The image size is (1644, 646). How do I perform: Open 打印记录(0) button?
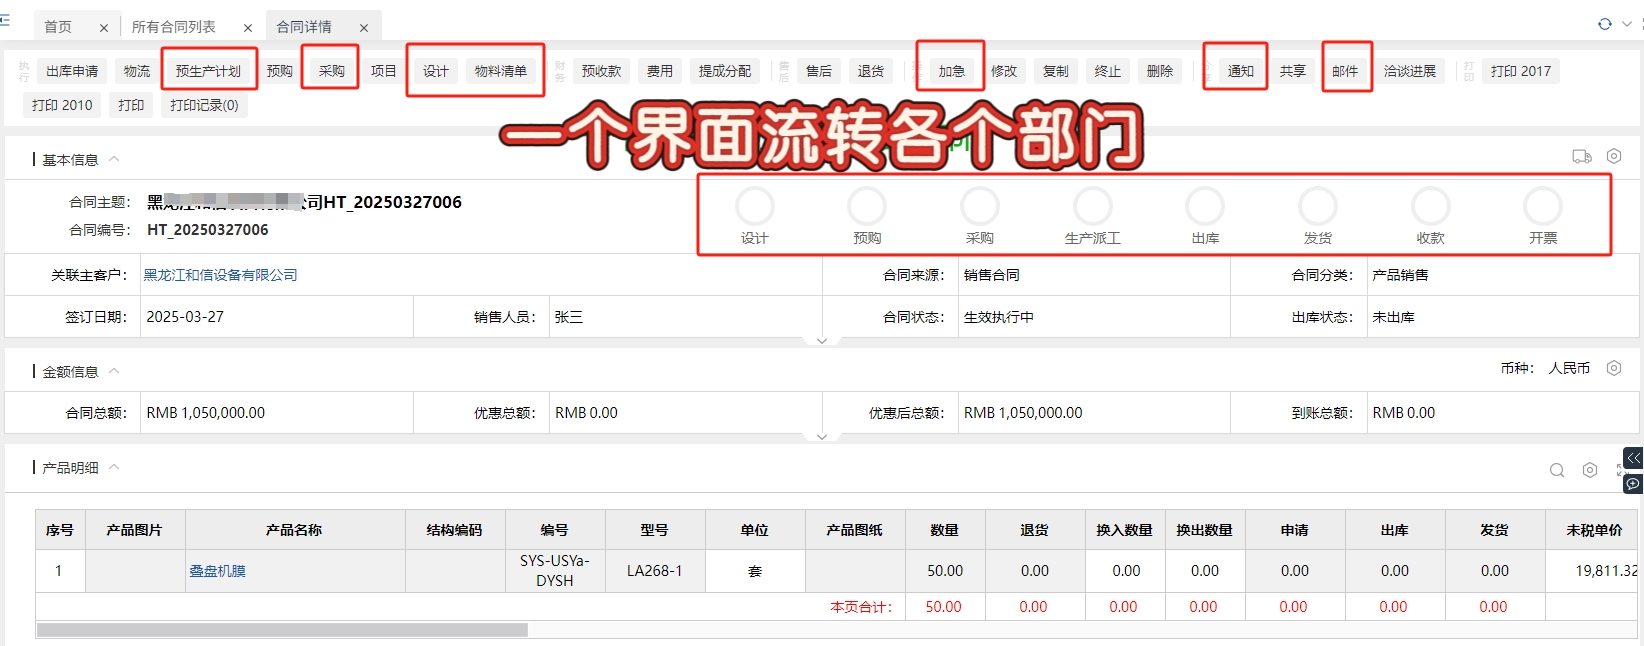click(x=204, y=105)
